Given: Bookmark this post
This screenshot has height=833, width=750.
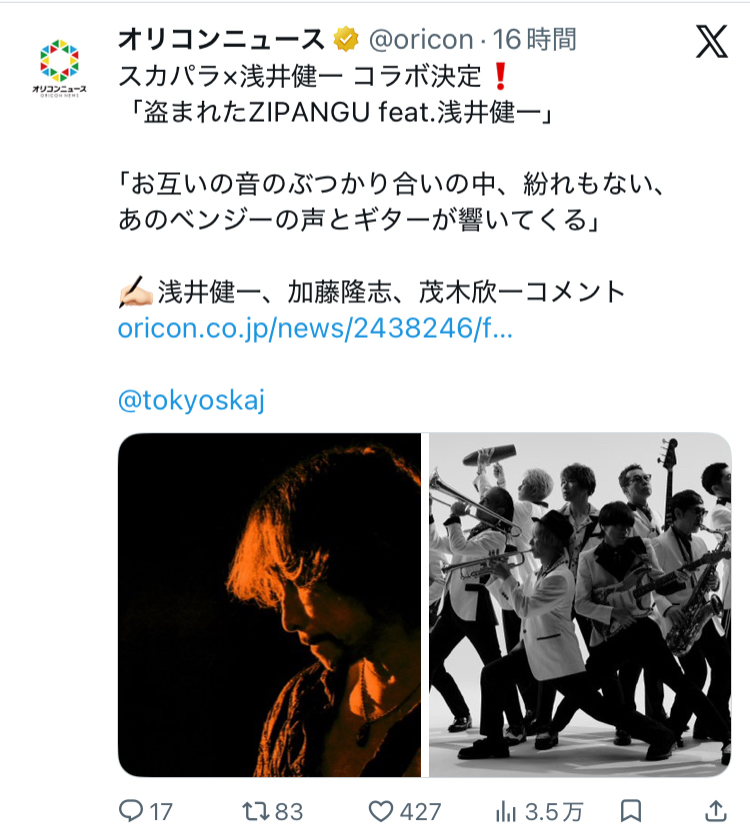Looking at the screenshot, I should pyautogui.click(x=631, y=811).
